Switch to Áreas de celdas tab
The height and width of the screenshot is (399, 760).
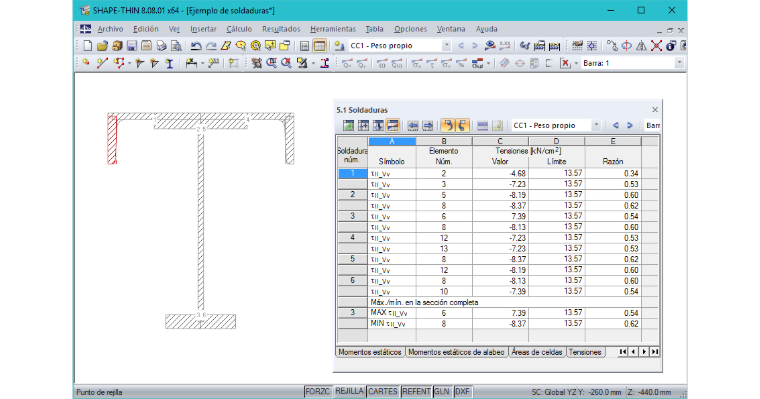[x=537, y=352]
